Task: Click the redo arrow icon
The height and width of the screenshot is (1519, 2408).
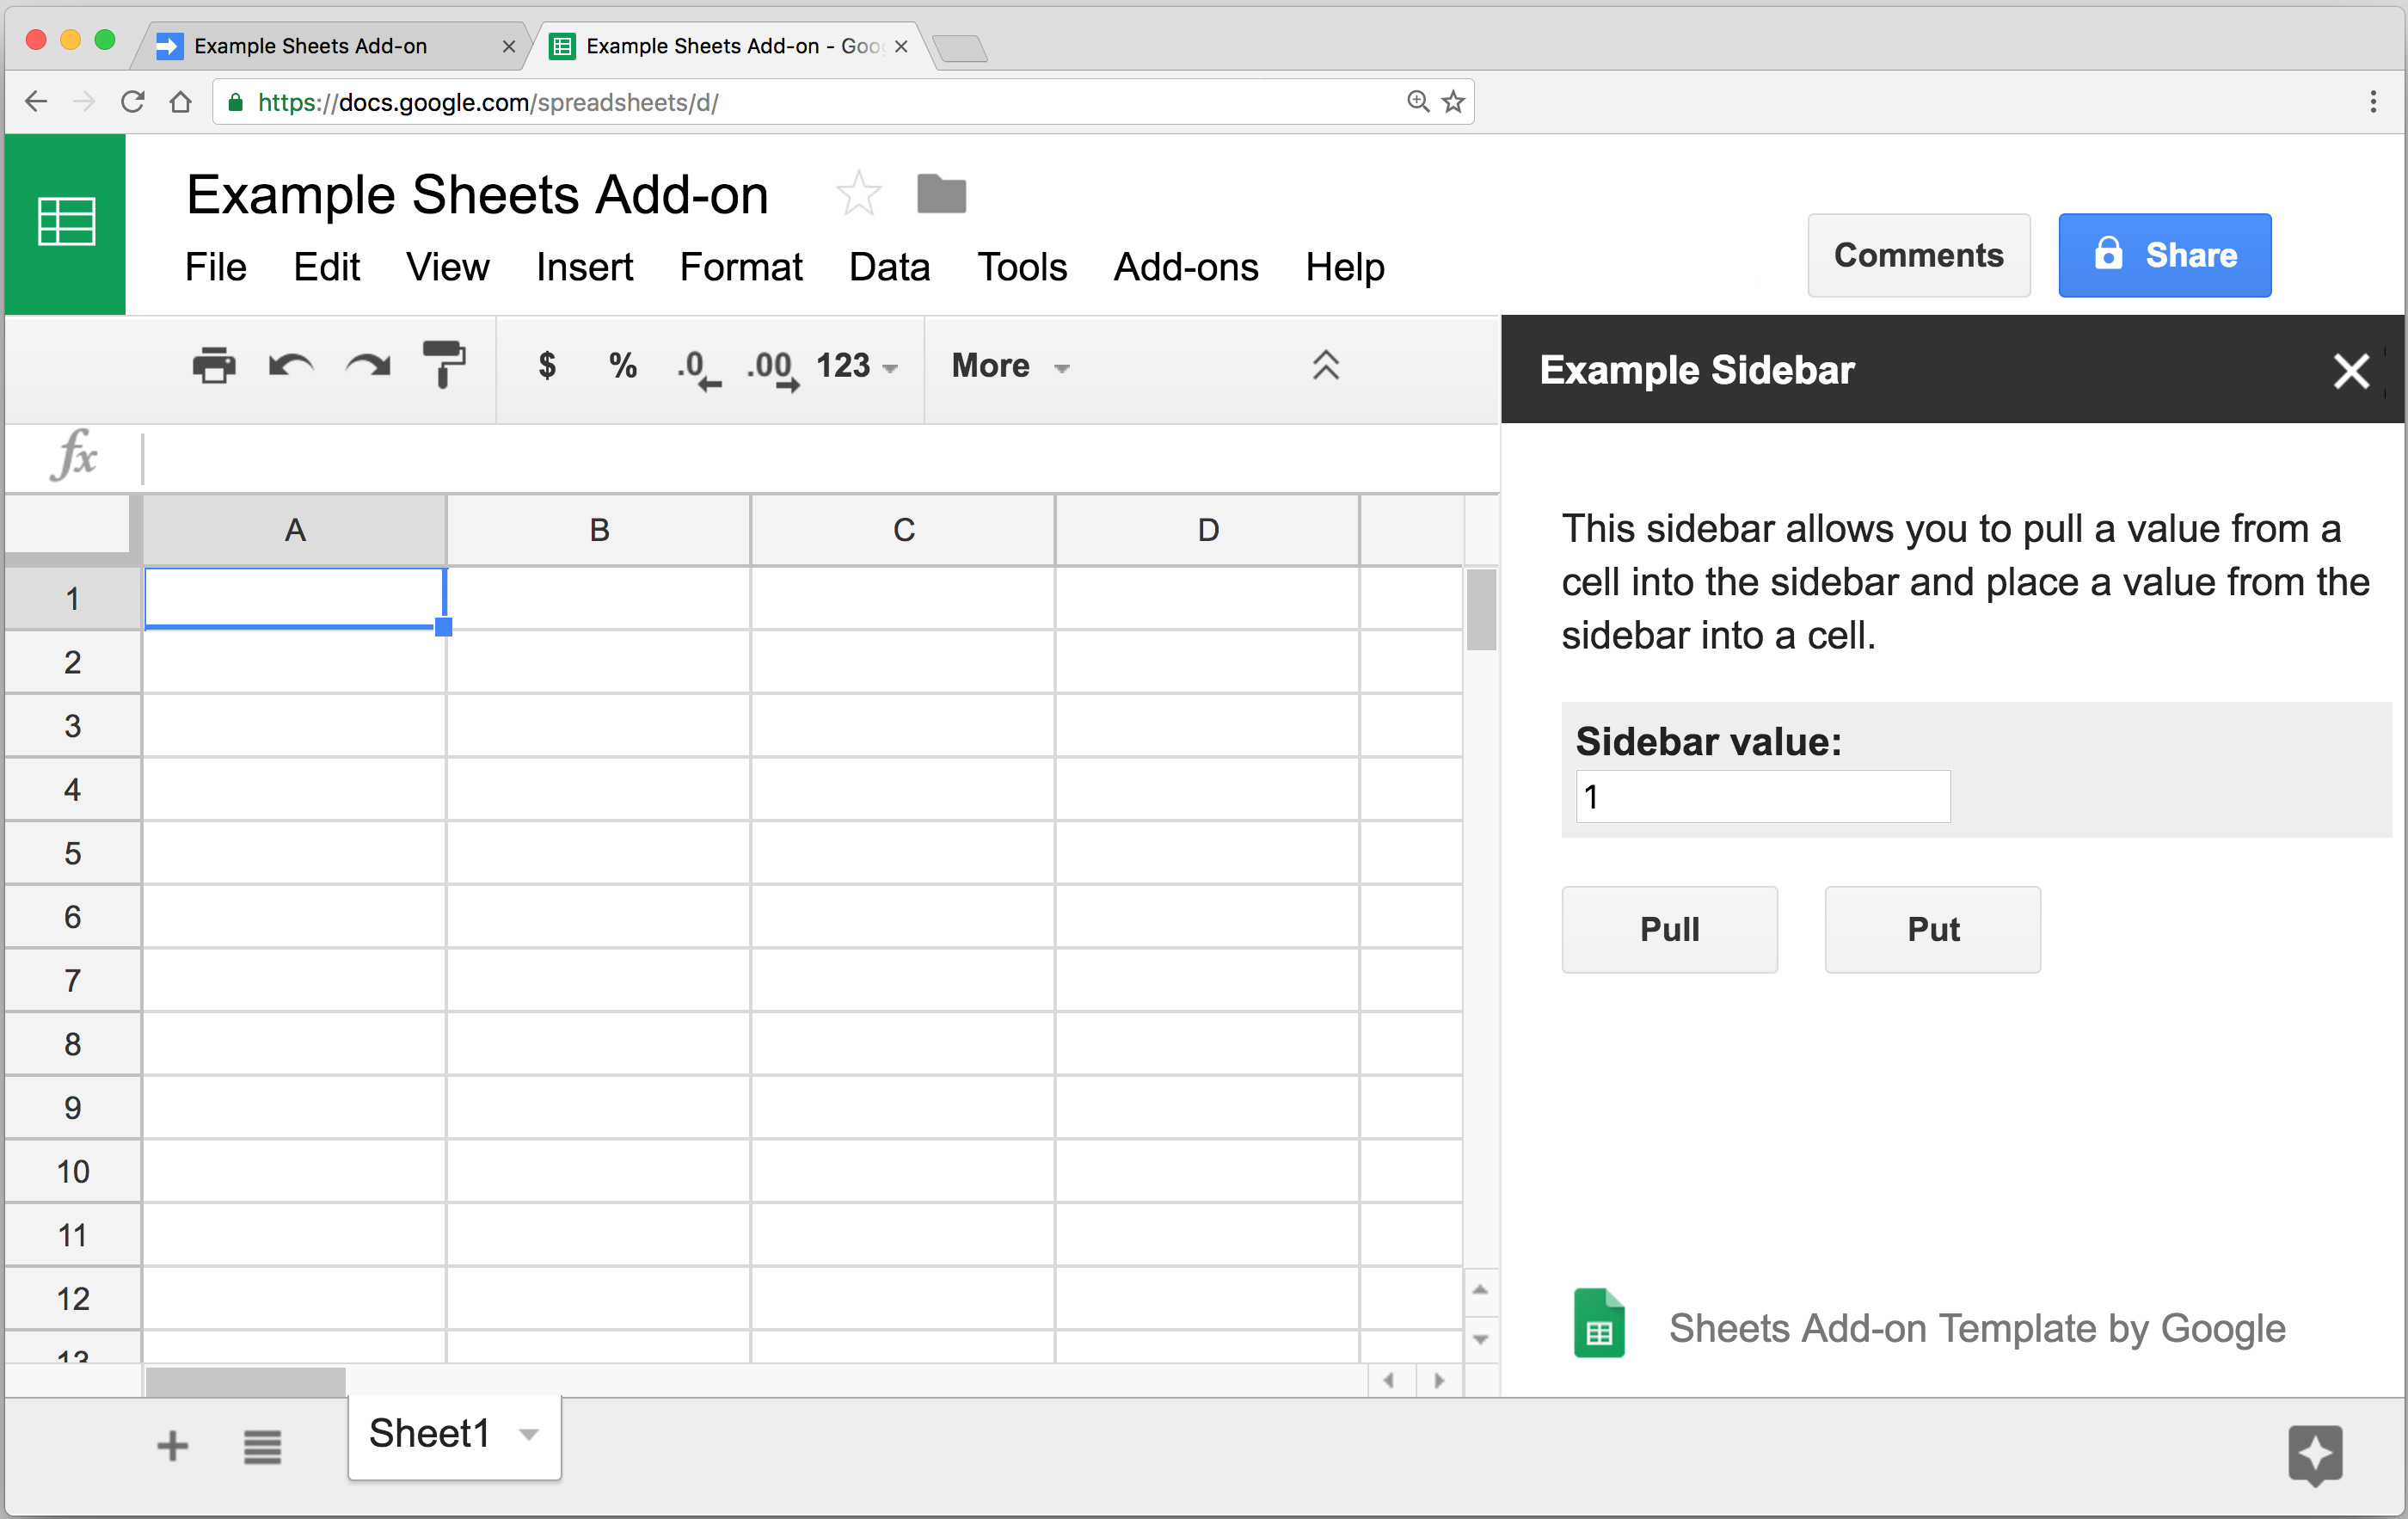Action: (367, 364)
